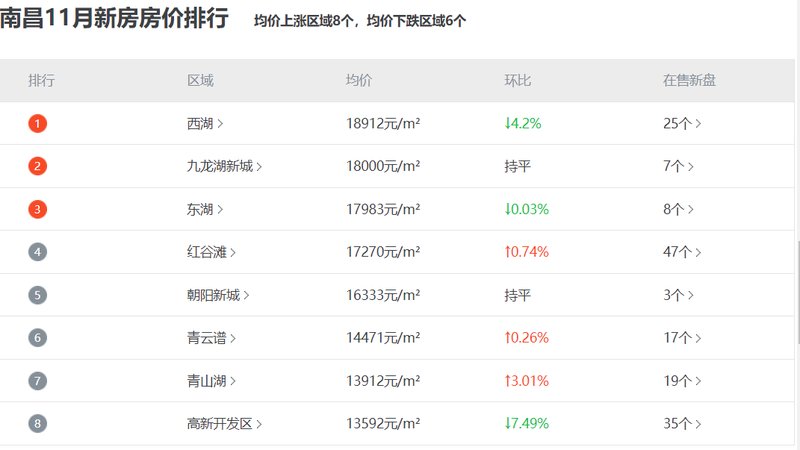View 8个 new listings for 东湖
Screen dimensions: 800x450
pos(678,209)
